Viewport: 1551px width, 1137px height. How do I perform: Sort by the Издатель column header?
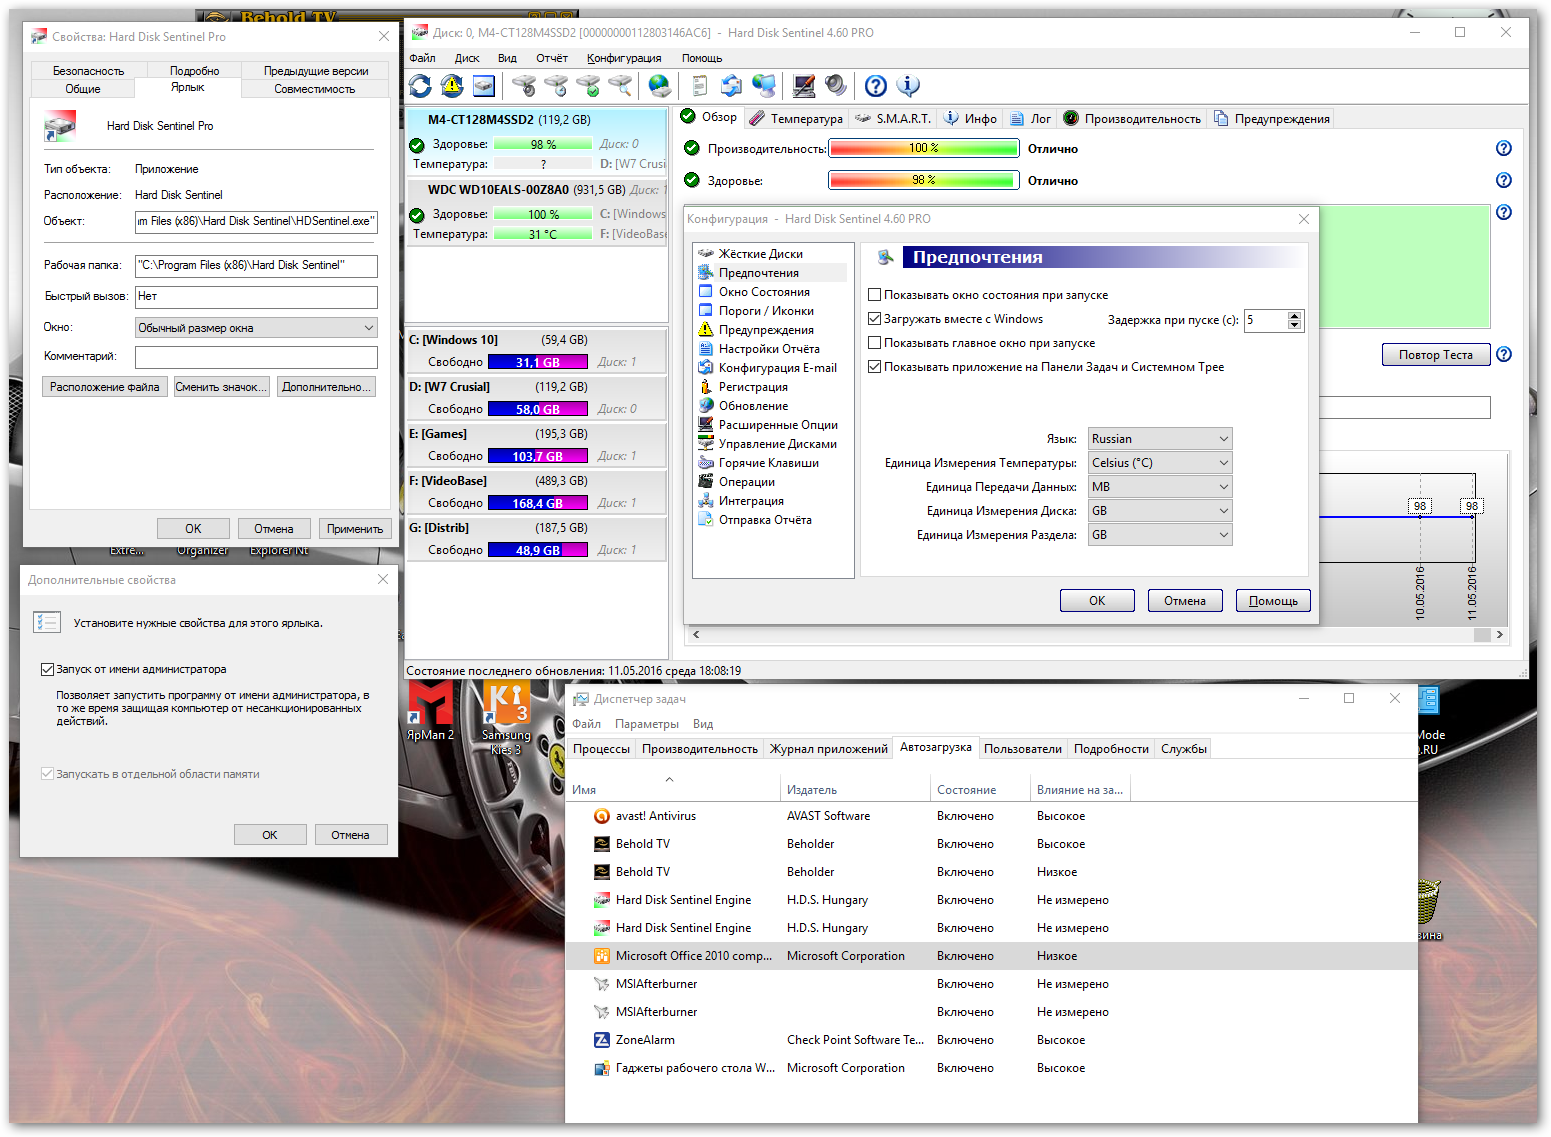coord(855,790)
